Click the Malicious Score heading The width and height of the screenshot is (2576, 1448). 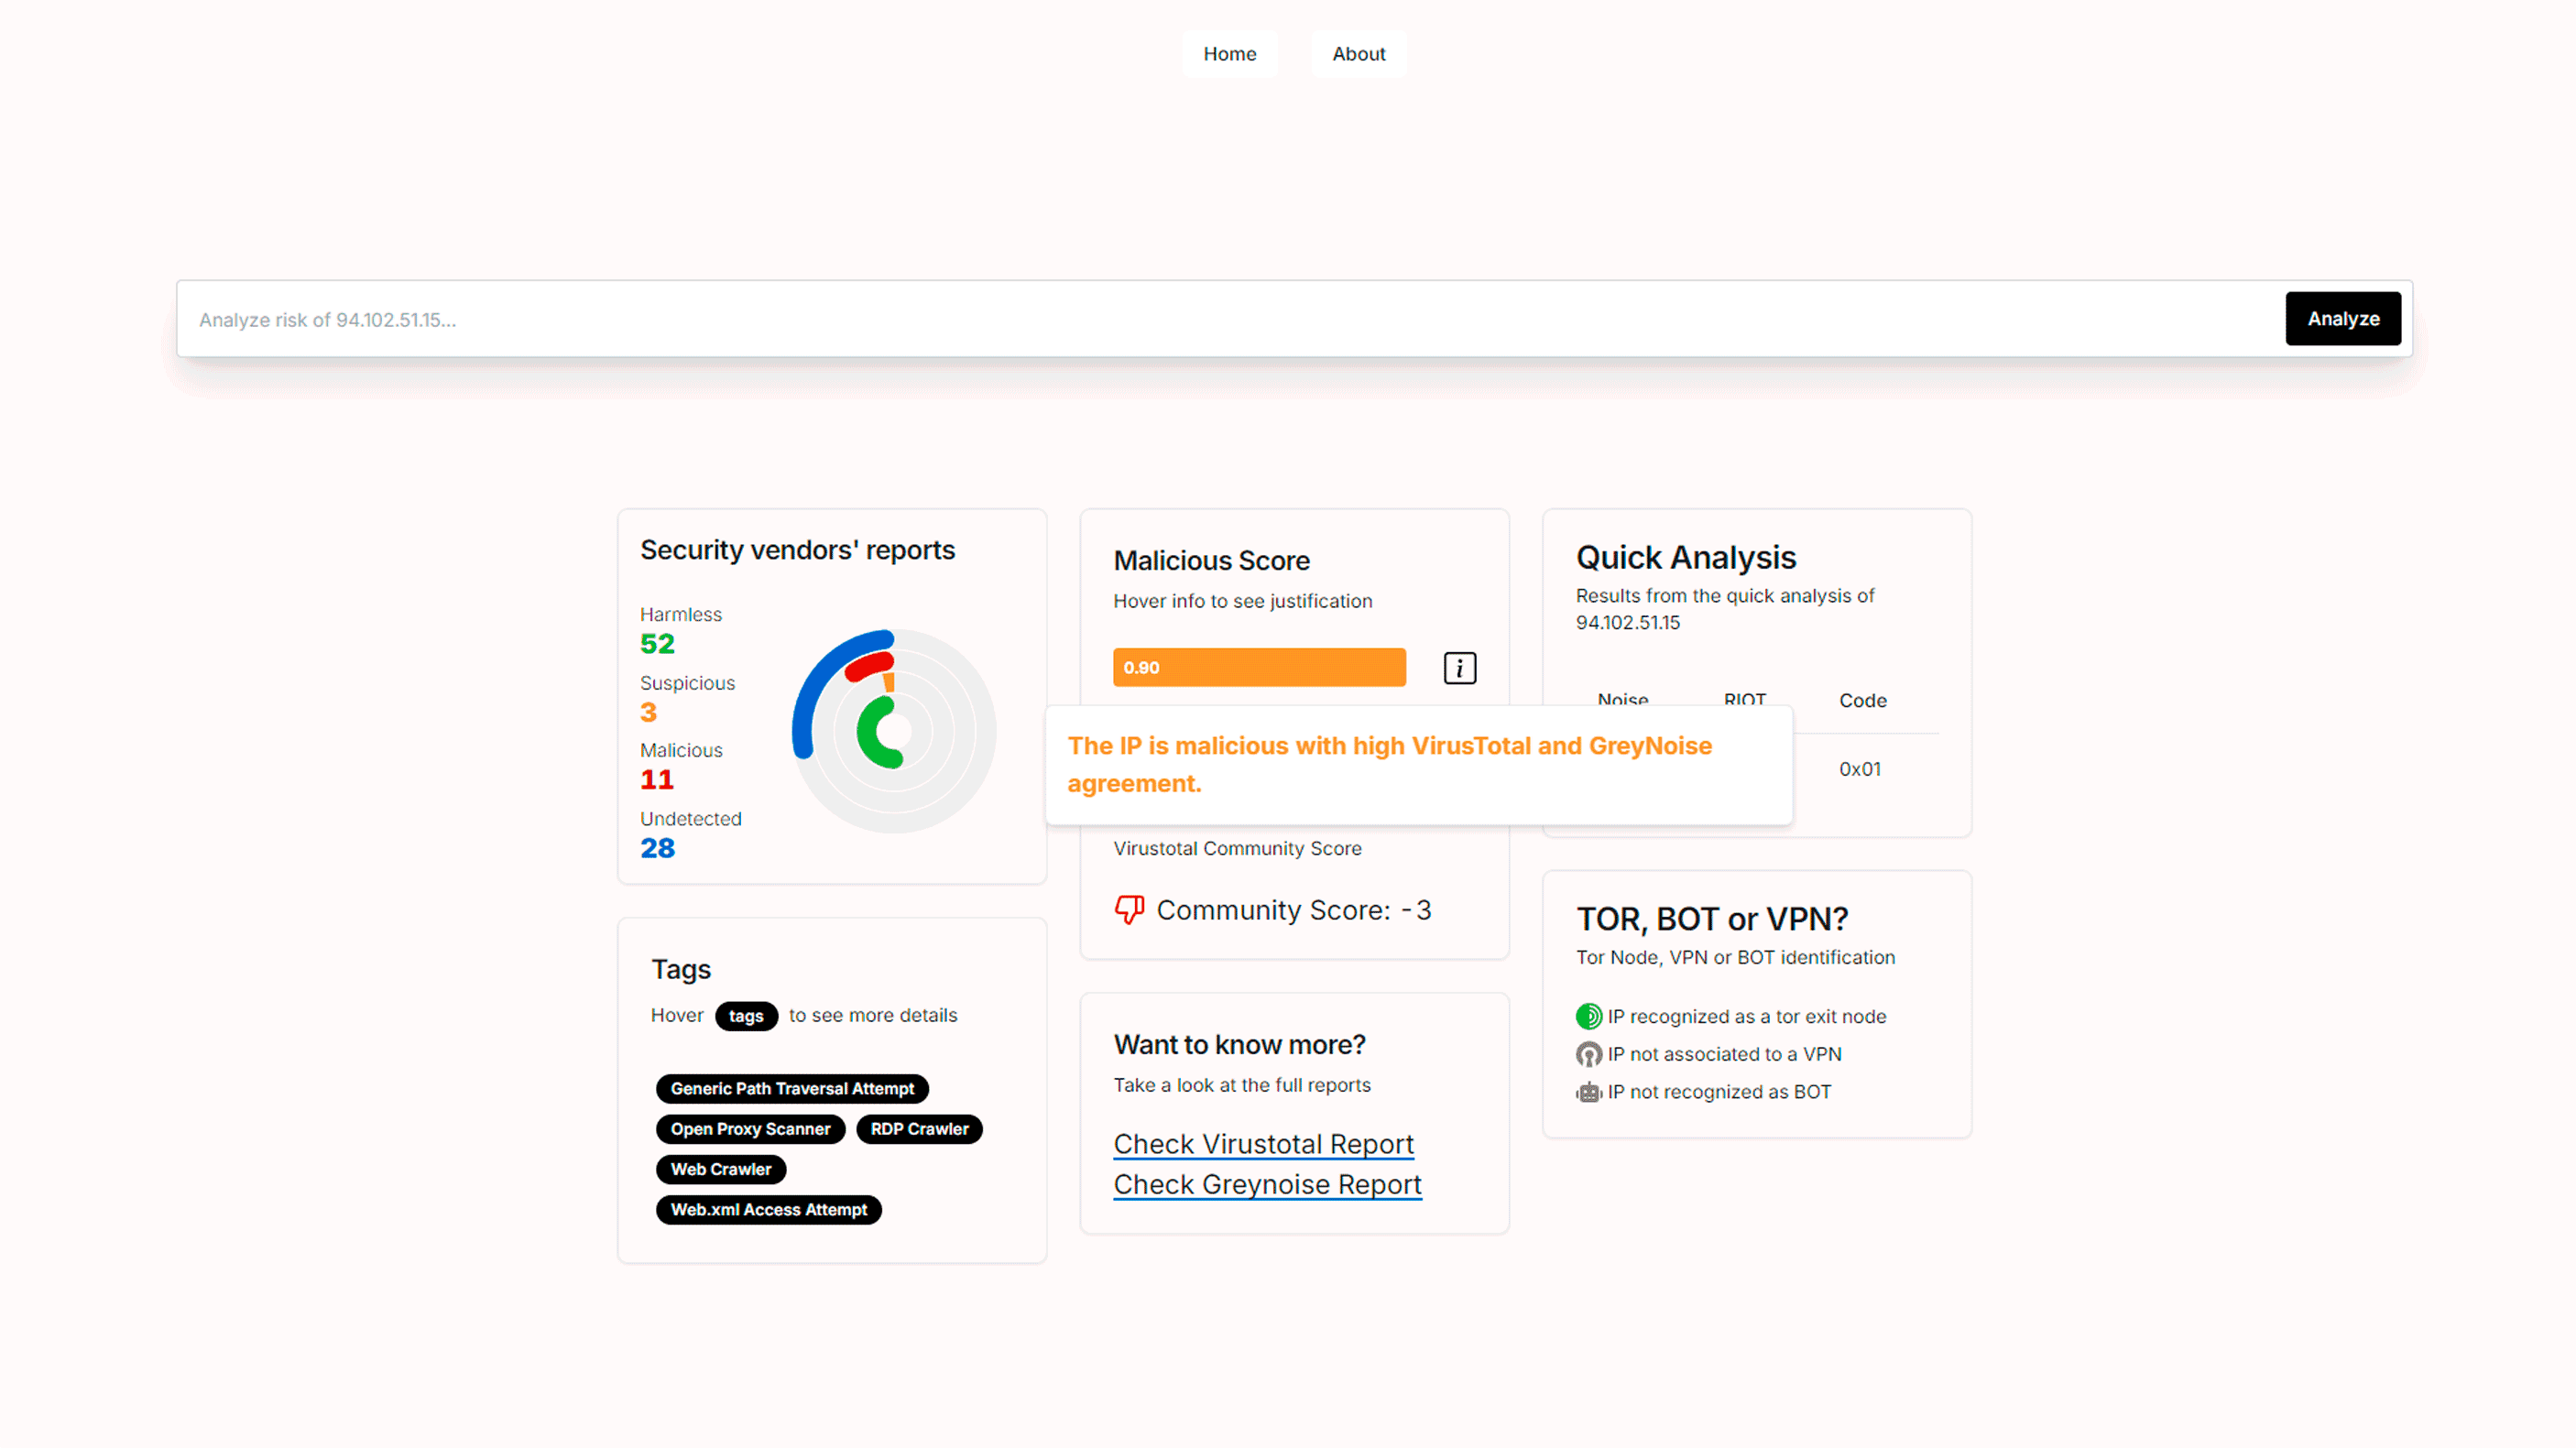point(1211,561)
